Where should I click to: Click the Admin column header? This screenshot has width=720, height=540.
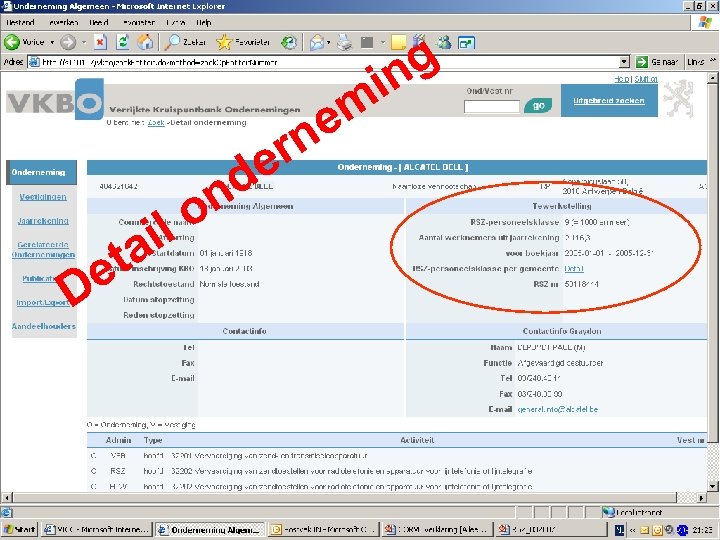[118, 440]
